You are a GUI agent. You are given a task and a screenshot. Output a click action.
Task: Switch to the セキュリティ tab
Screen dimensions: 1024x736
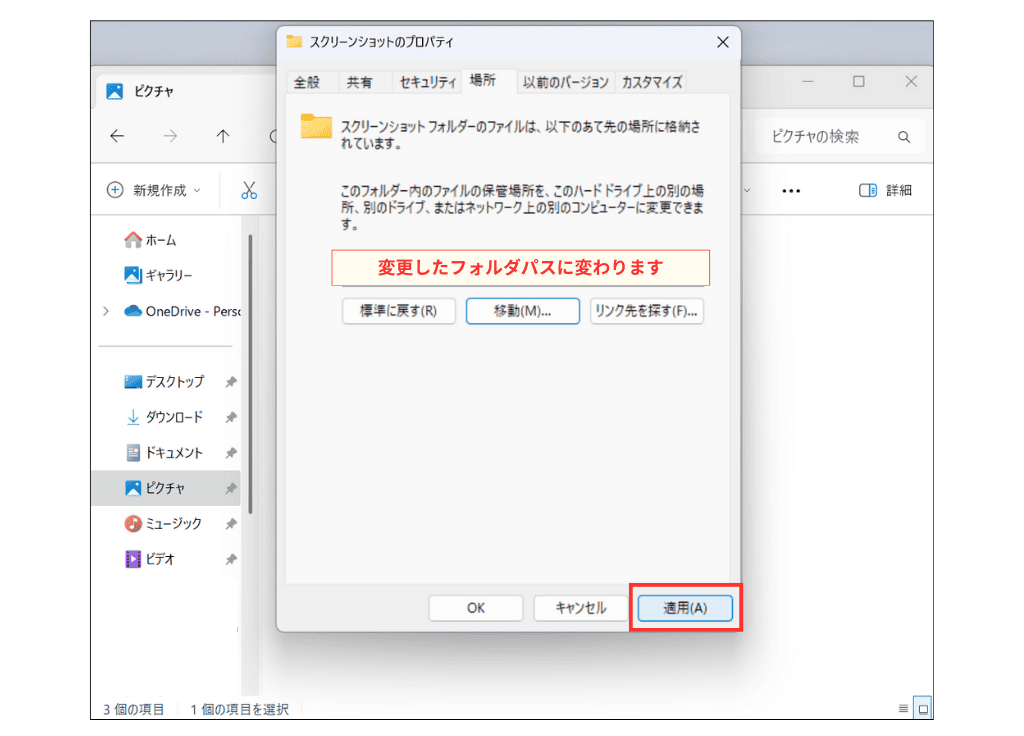[426, 82]
